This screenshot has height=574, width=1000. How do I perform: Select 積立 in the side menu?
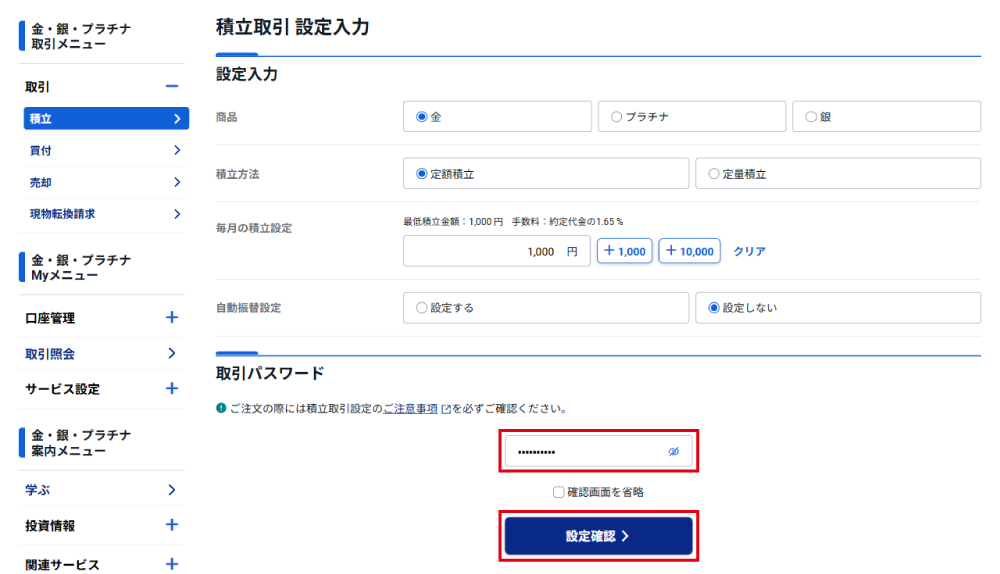105,119
